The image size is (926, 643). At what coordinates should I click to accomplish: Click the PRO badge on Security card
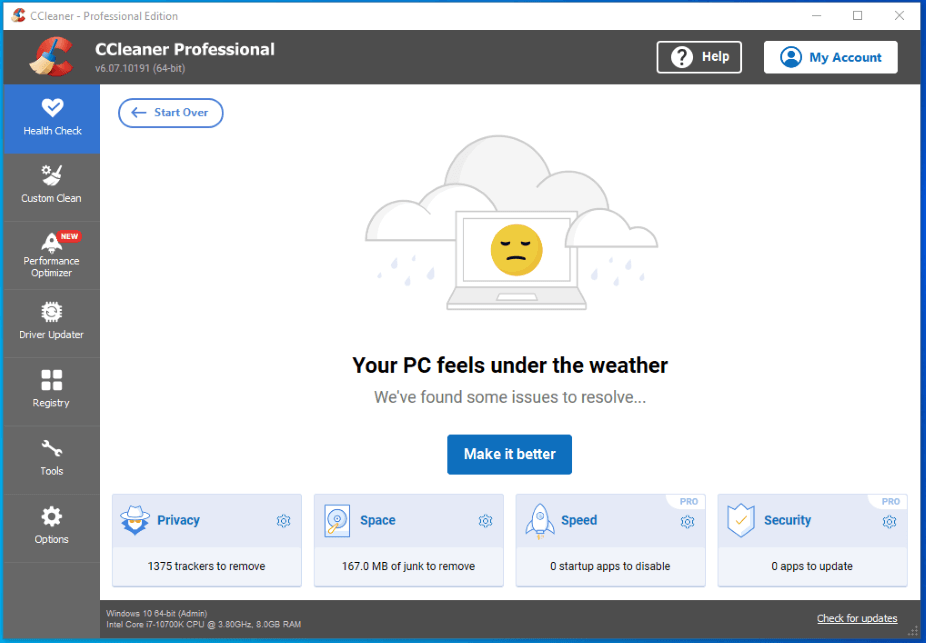pos(891,501)
